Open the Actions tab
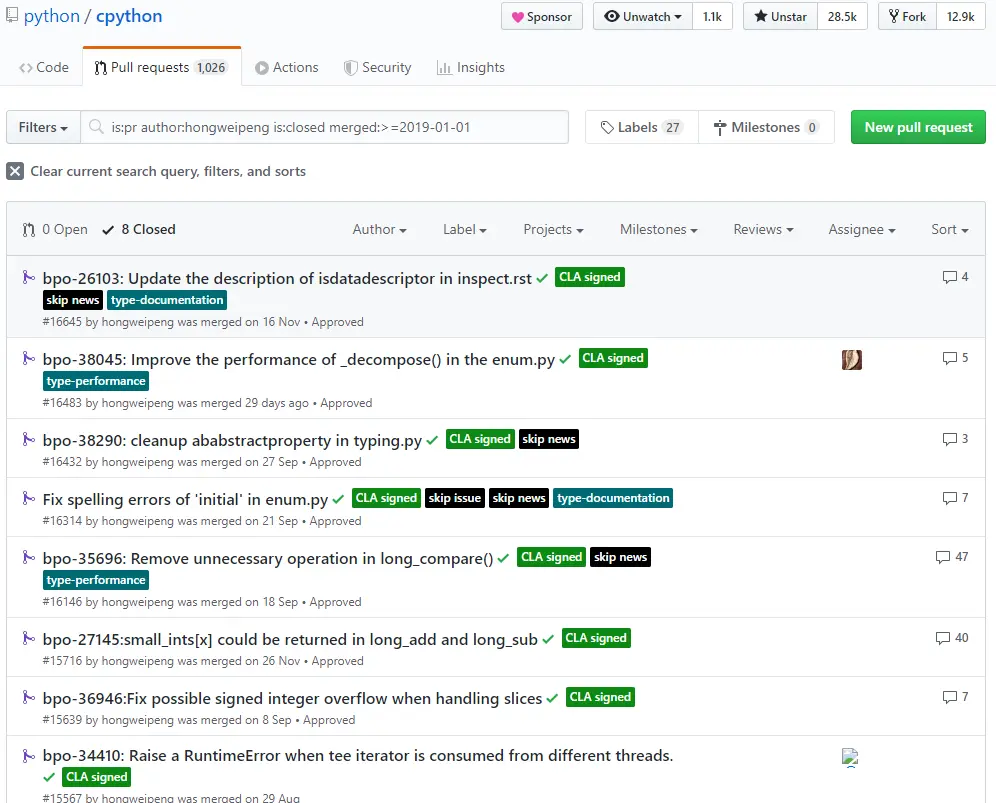 click(287, 67)
